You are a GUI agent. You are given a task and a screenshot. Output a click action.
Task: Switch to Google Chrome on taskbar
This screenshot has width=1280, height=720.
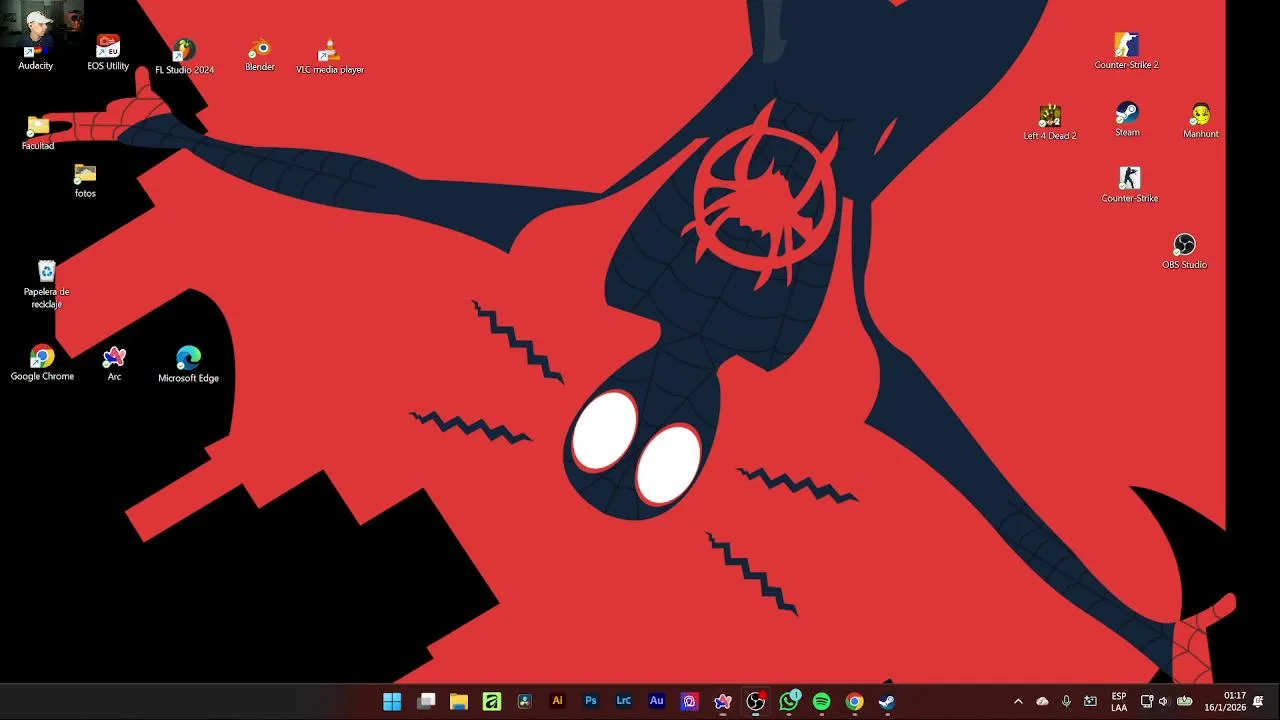pos(854,702)
